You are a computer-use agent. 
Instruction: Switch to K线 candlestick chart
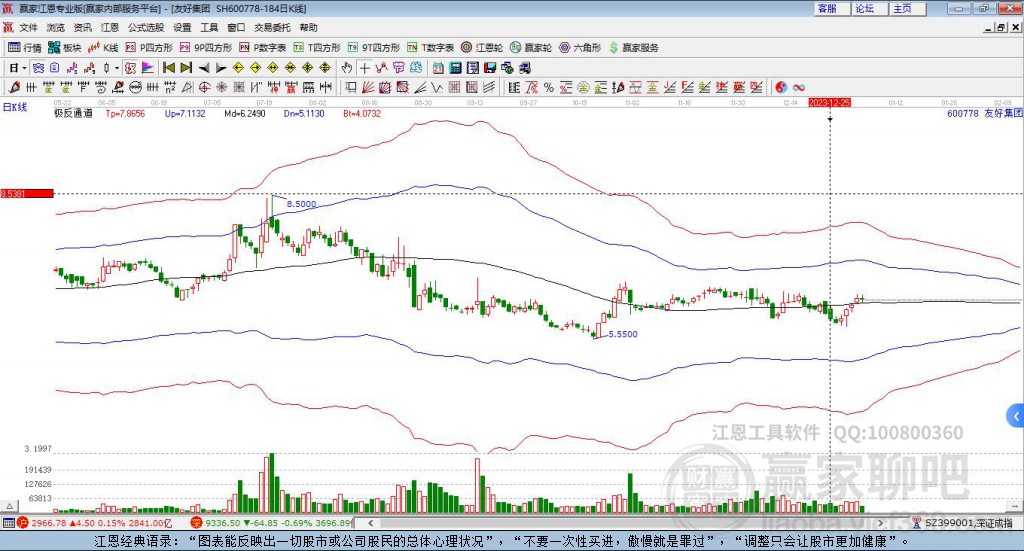coord(103,48)
